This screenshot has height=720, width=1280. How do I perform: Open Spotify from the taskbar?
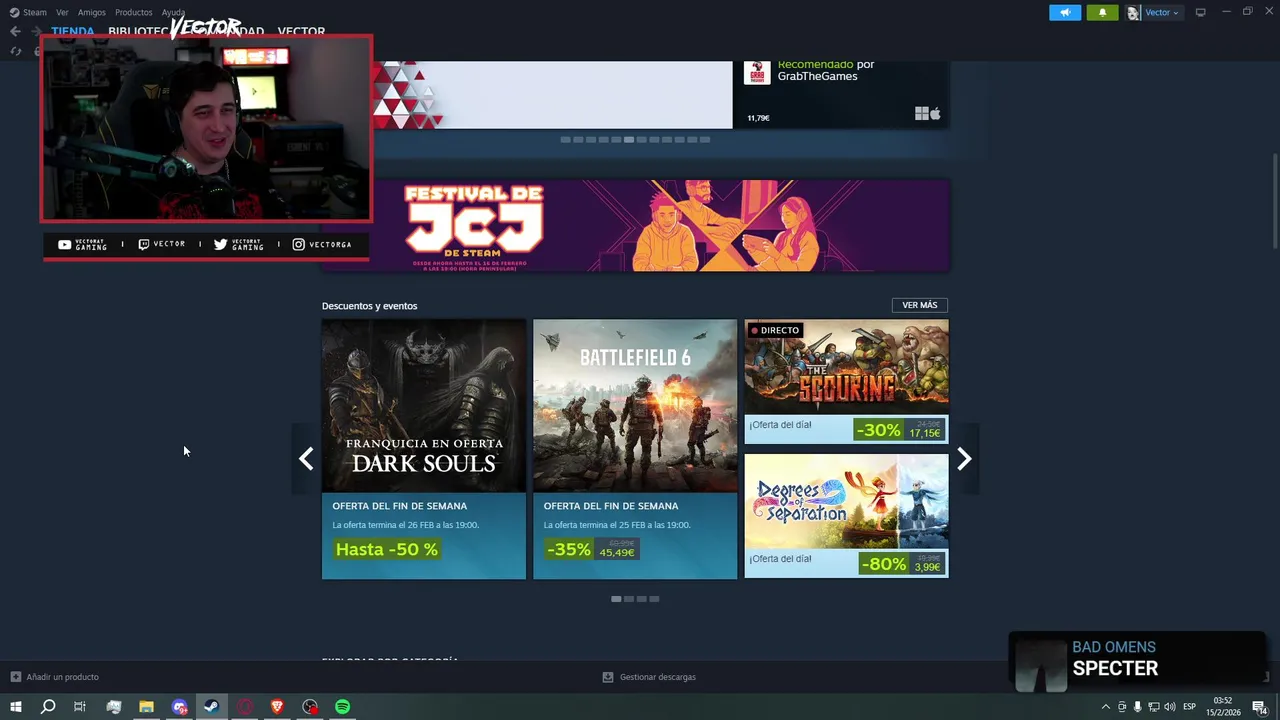[x=342, y=707]
